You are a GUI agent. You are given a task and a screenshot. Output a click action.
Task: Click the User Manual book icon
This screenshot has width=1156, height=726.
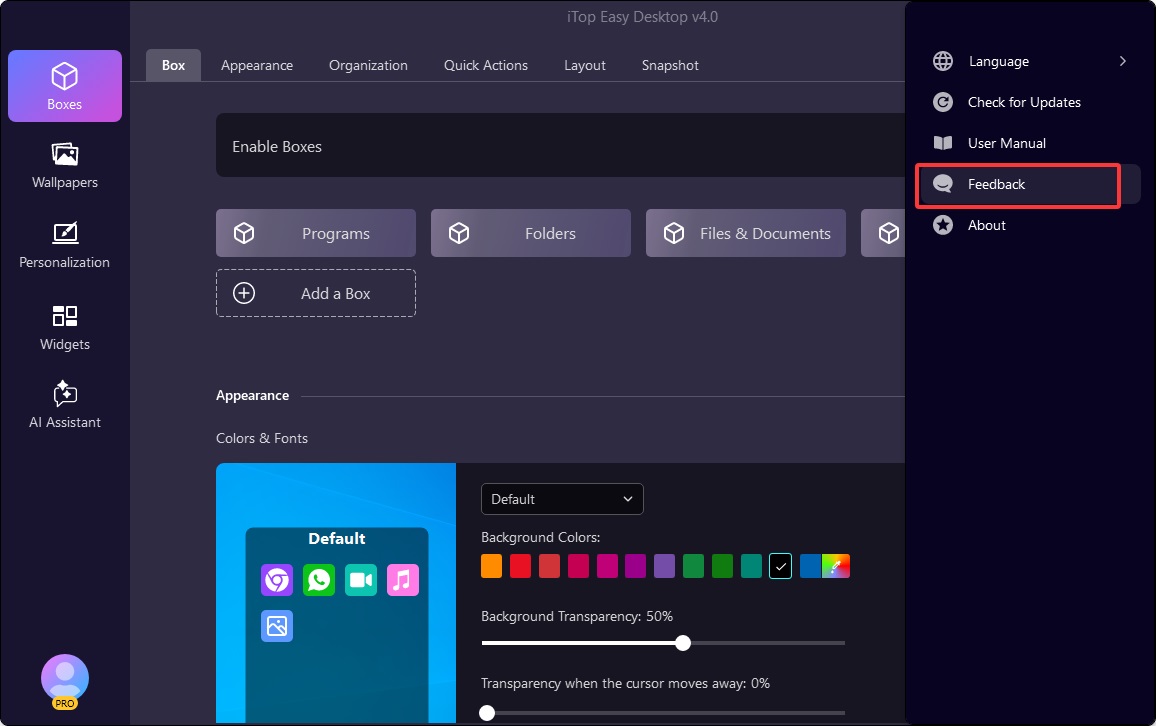point(943,143)
